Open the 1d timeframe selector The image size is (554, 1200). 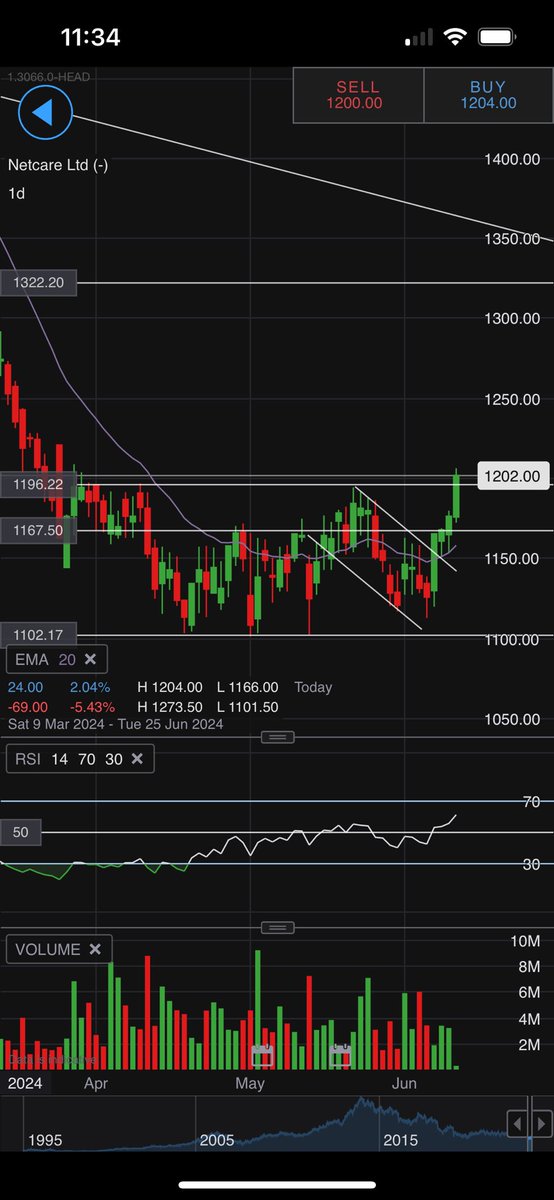click(17, 193)
